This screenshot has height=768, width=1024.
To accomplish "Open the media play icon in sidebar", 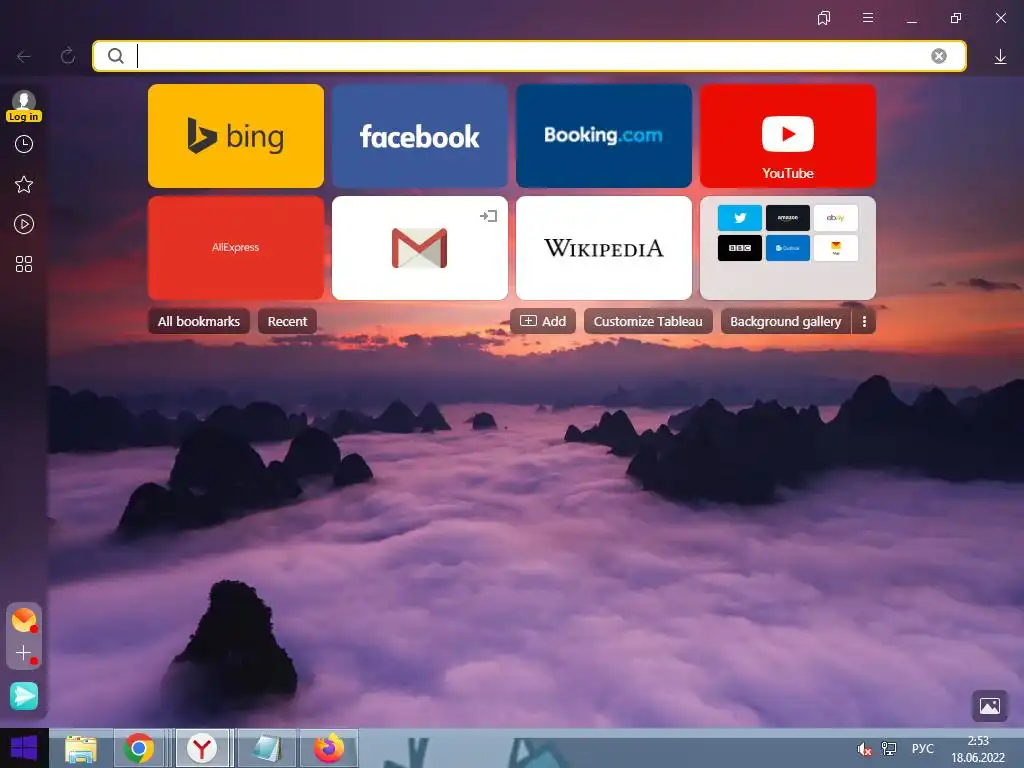I will click(x=24, y=224).
